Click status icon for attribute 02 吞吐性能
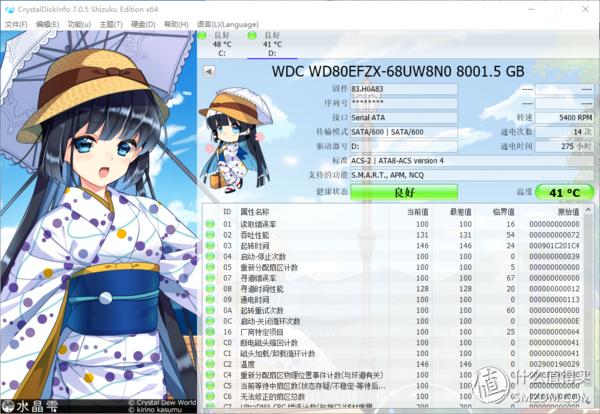The image size is (600, 414). coord(210,235)
